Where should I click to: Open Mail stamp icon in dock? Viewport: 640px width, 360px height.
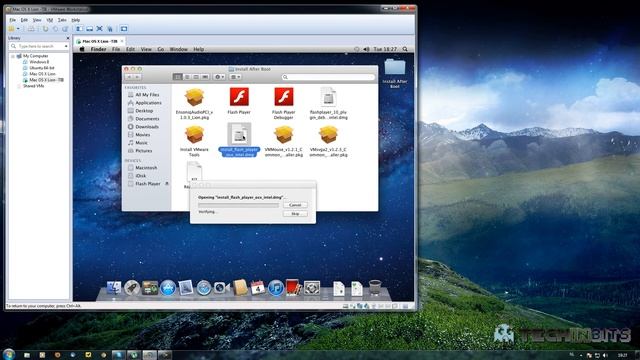[186, 288]
